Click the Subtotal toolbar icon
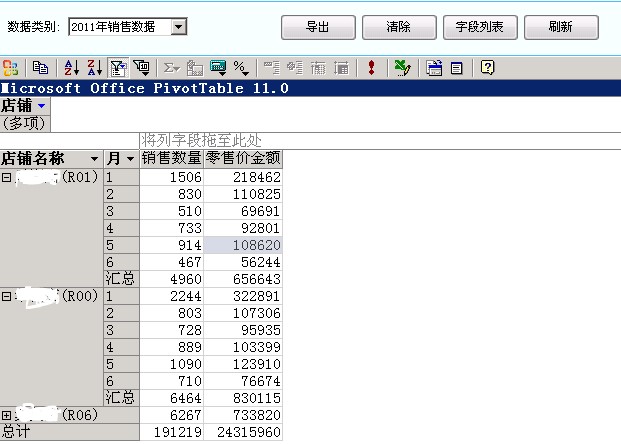This screenshot has width=621, height=444. [195, 68]
